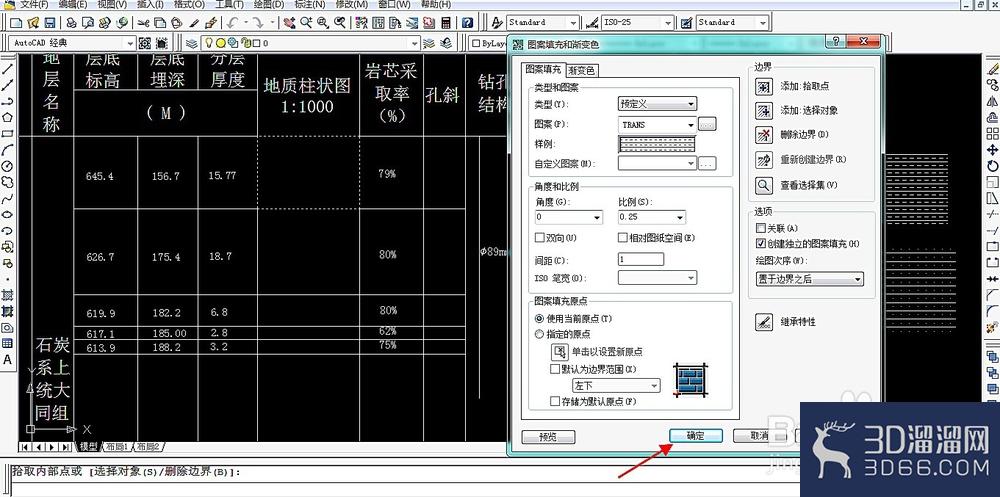
Task: Click the 确定 (OK) button
Action: click(696, 436)
